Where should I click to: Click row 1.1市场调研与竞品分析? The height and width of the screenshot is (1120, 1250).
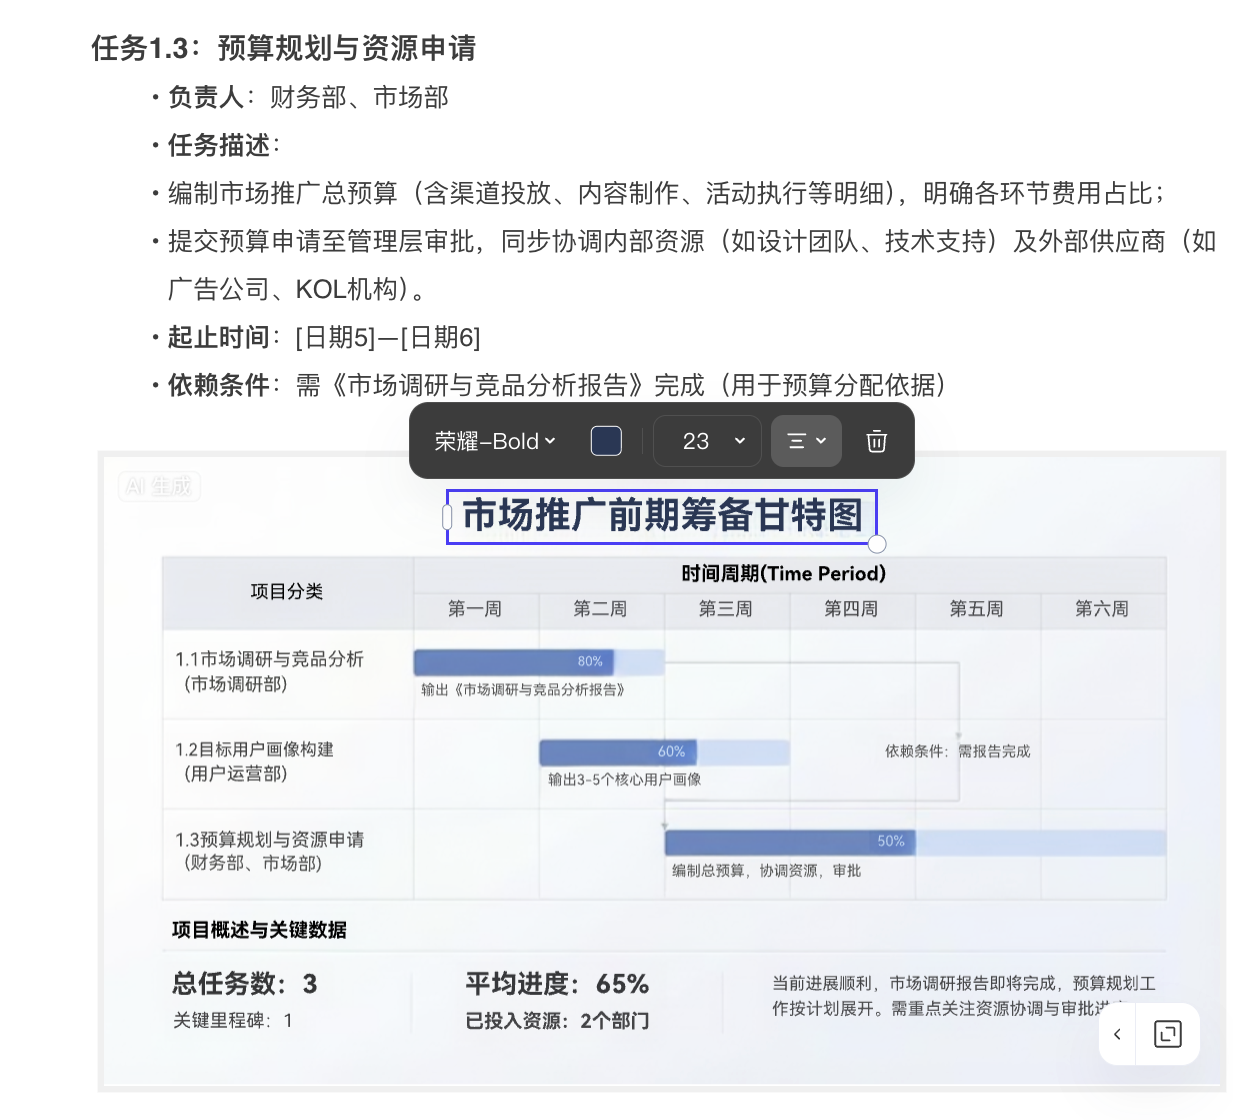pyautogui.click(x=269, y=671)
